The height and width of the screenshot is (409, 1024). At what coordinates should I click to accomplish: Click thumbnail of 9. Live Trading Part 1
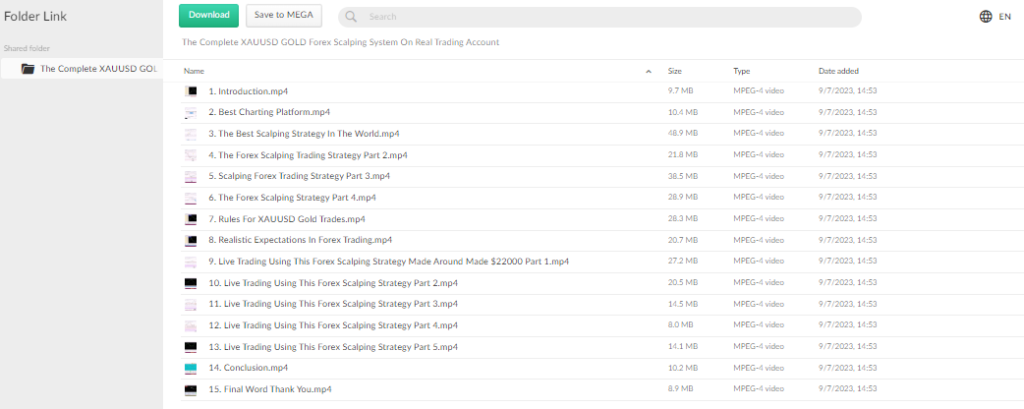[x=191, y=262]
